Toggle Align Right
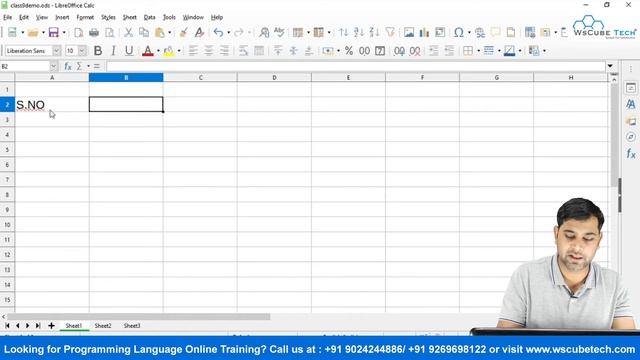Viewport: 640px width, 360px height. click(x=224, y=51)
